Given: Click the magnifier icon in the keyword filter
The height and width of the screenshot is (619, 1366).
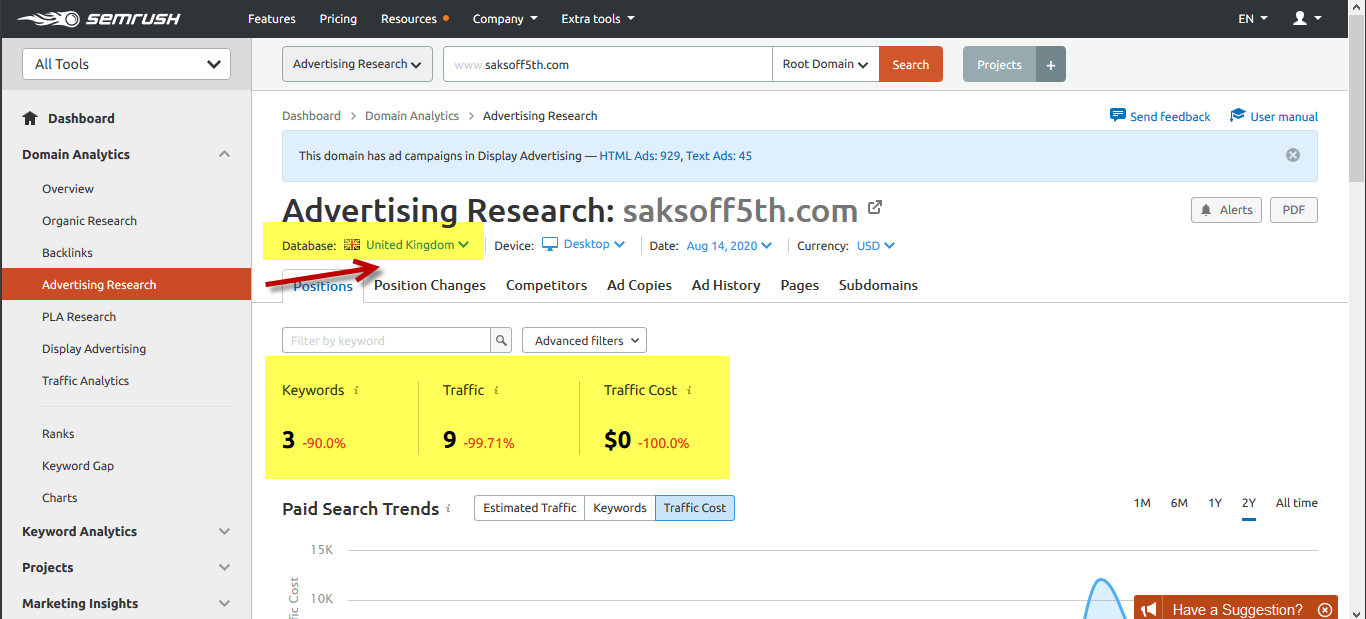Looking at the screenshot, I should [500, 340].
